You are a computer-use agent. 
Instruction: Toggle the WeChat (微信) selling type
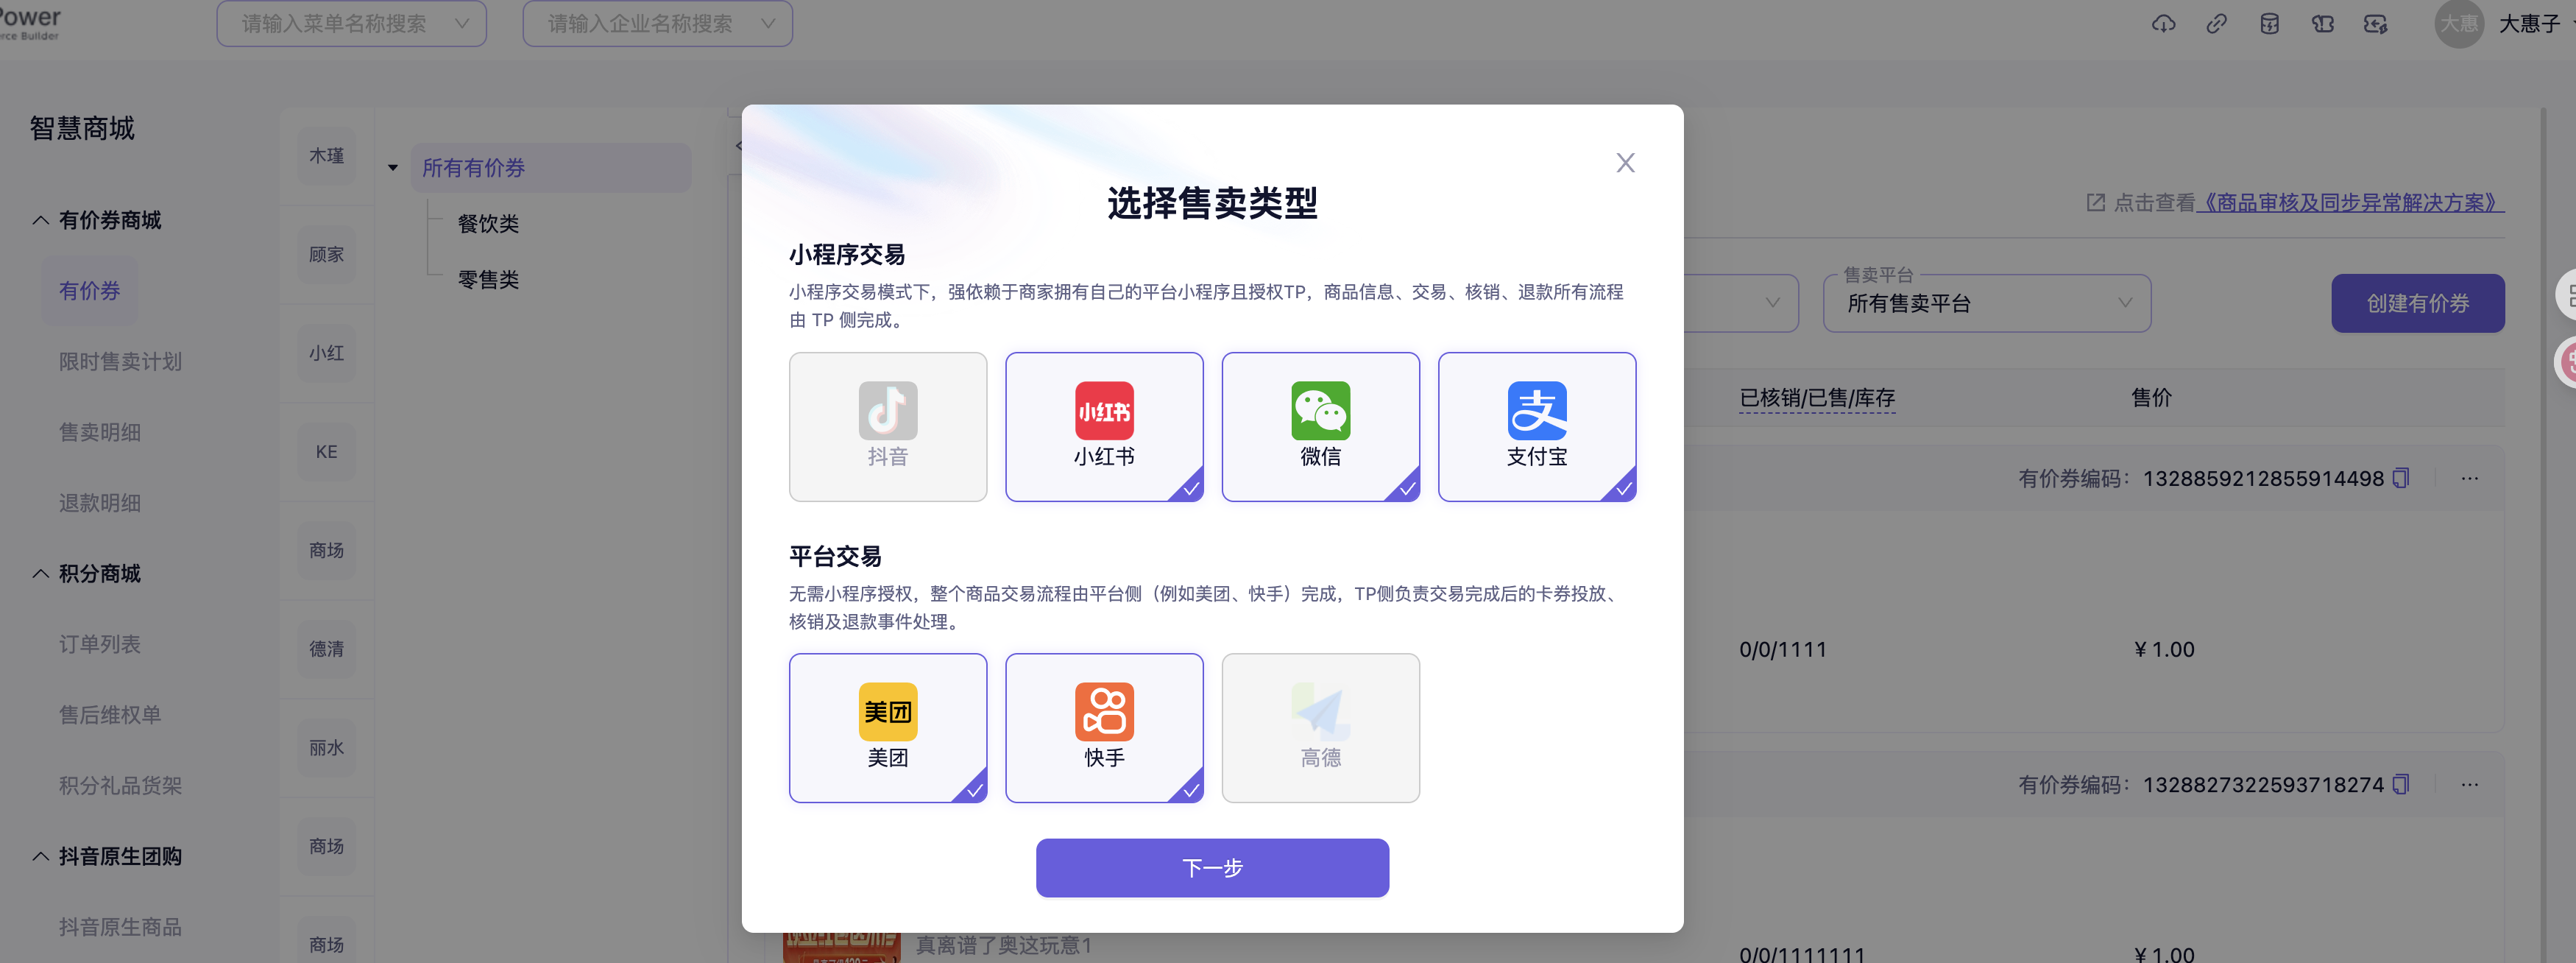pos(1319,426)
